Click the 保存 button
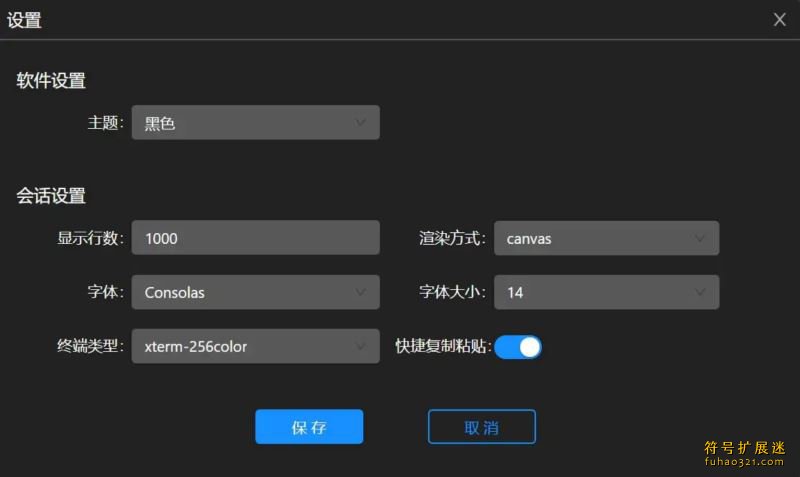800x477 pixels. coord(309,427)
